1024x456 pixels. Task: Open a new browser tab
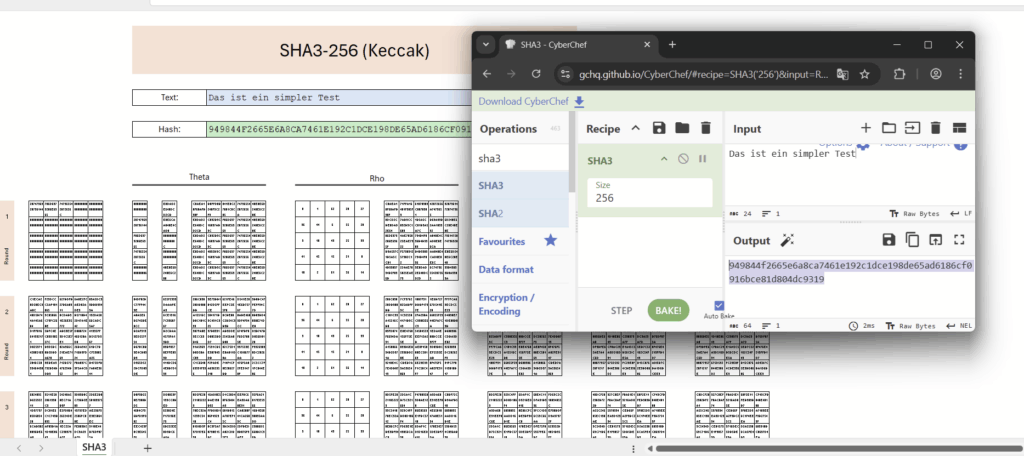[x=672, y=44]
